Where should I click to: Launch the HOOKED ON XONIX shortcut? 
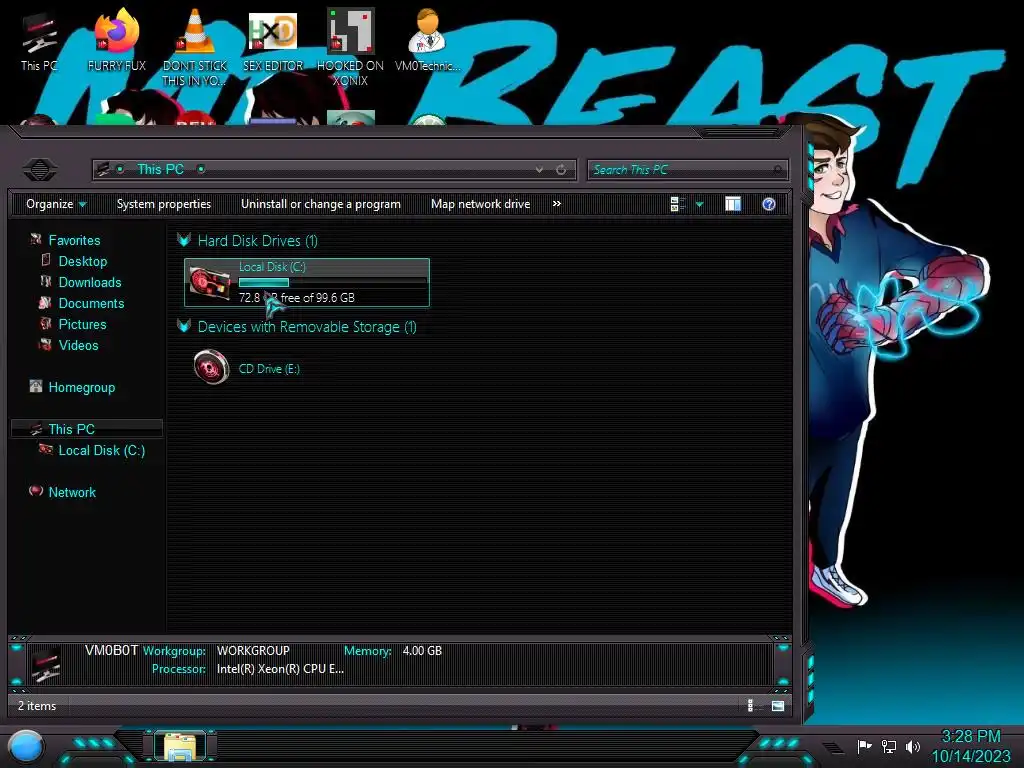tap(351, 47)
